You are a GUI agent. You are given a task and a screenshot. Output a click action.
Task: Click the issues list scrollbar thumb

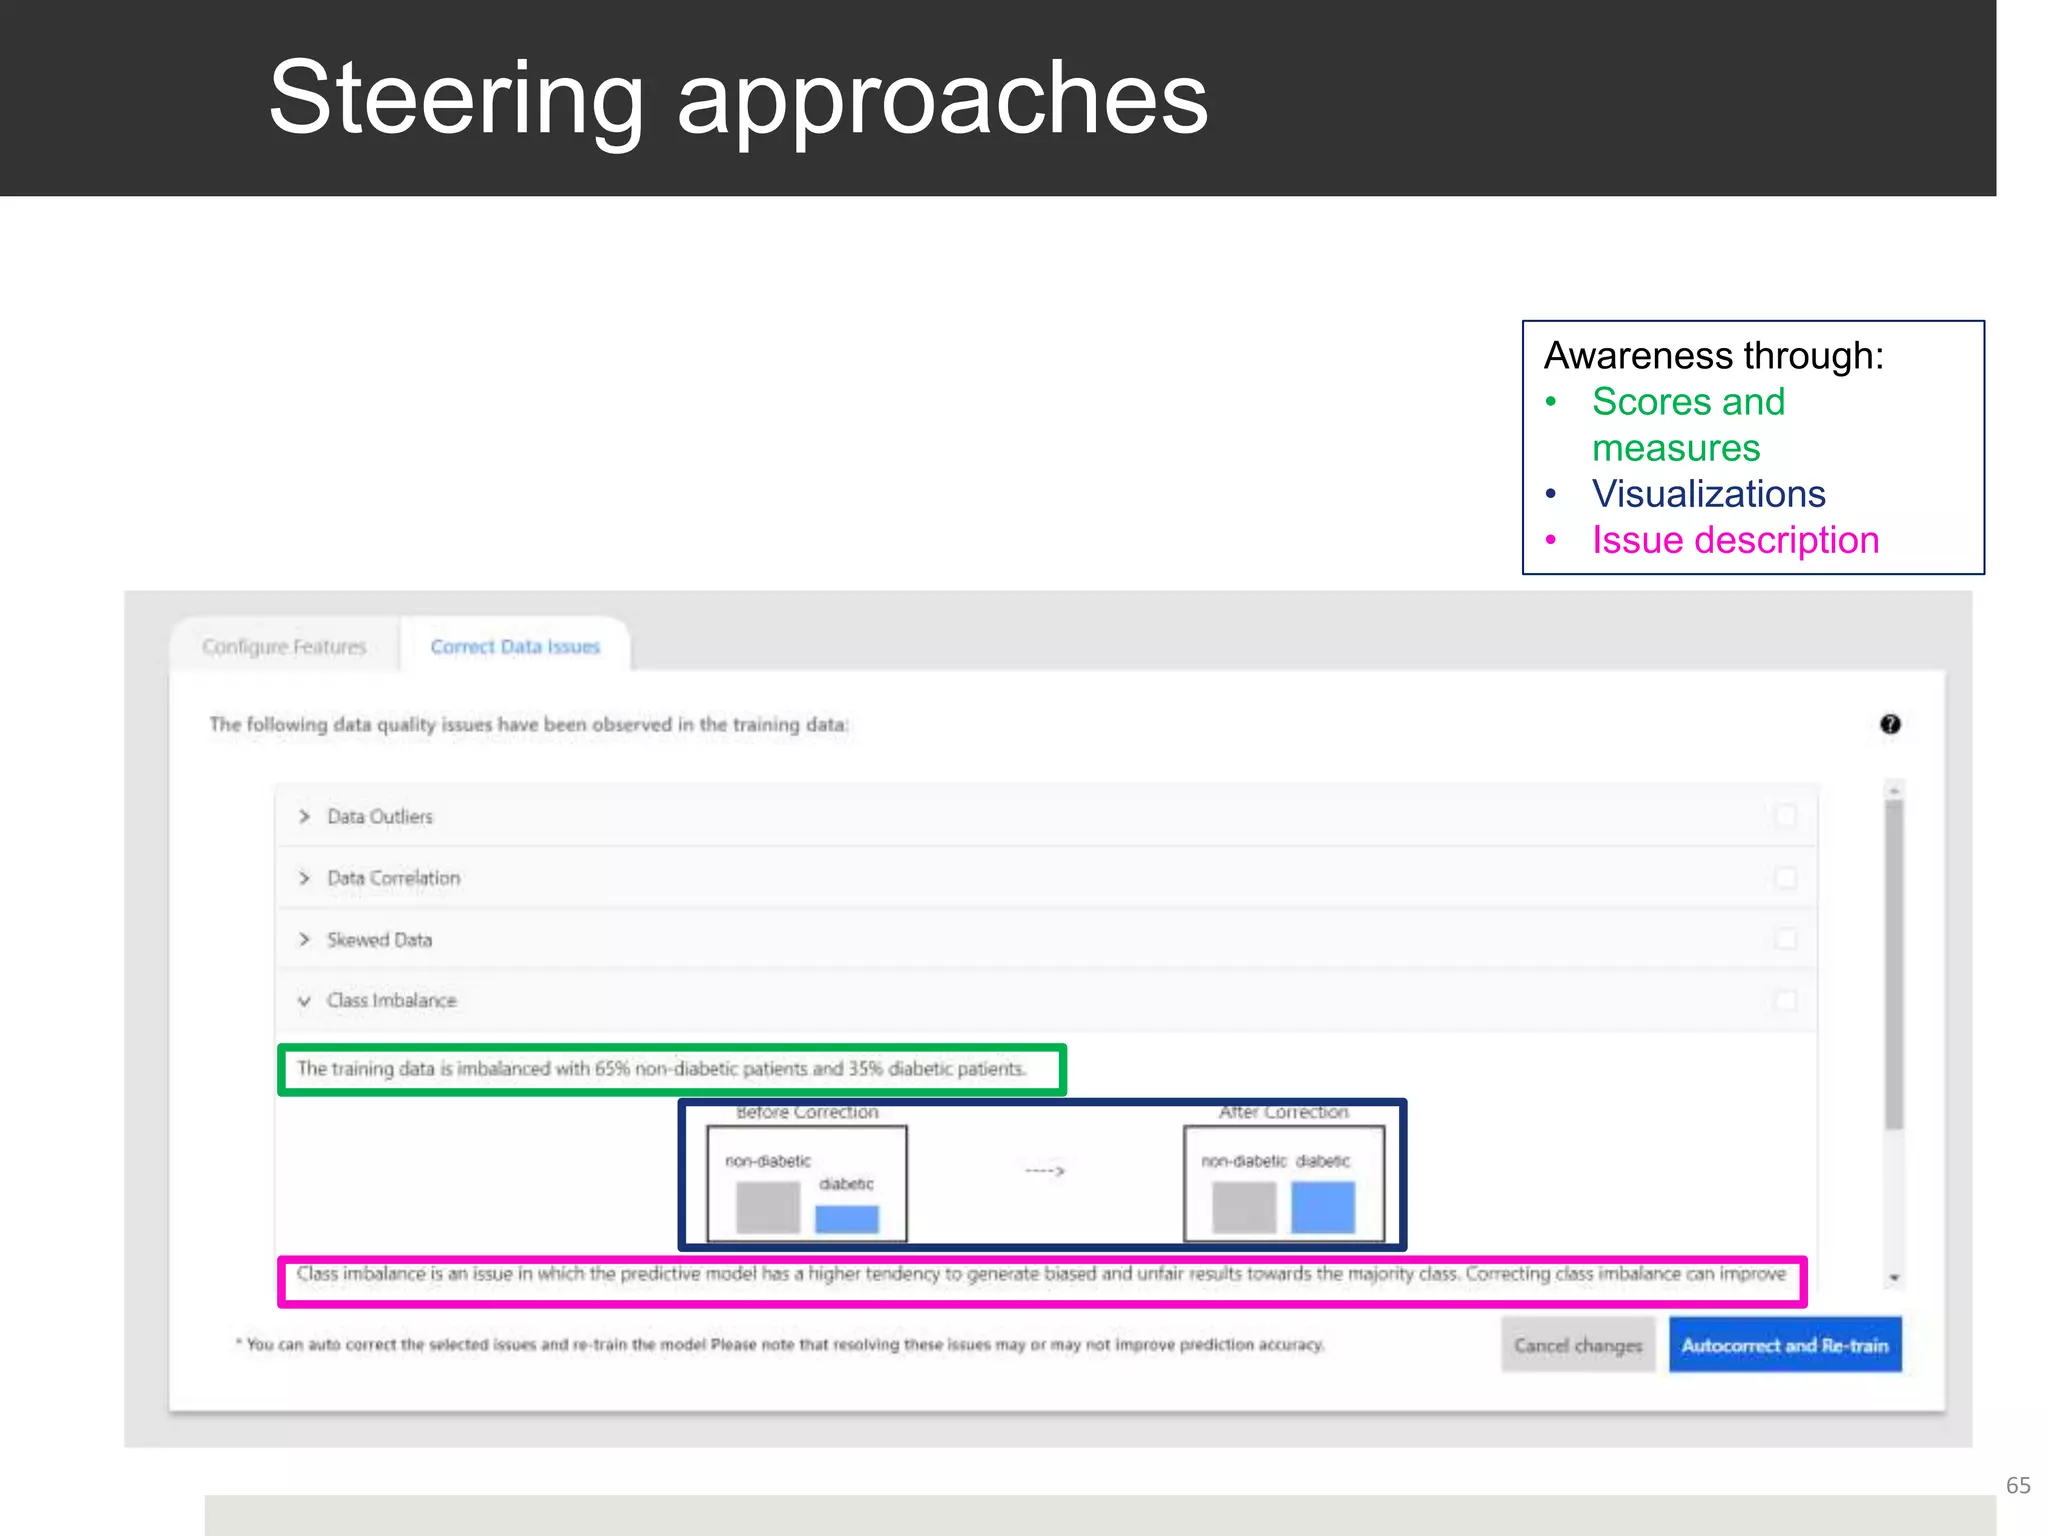coord(1894,965)
